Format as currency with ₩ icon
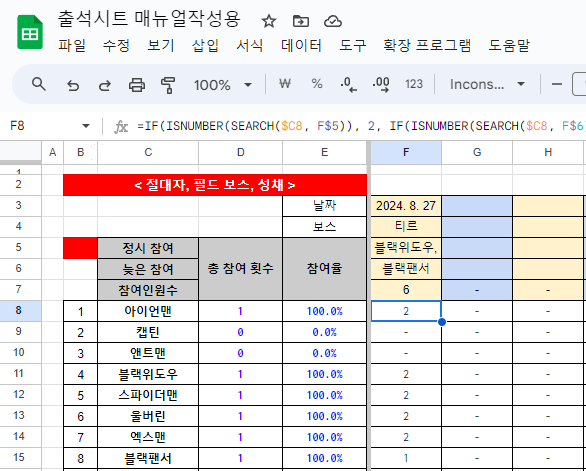 285,83
